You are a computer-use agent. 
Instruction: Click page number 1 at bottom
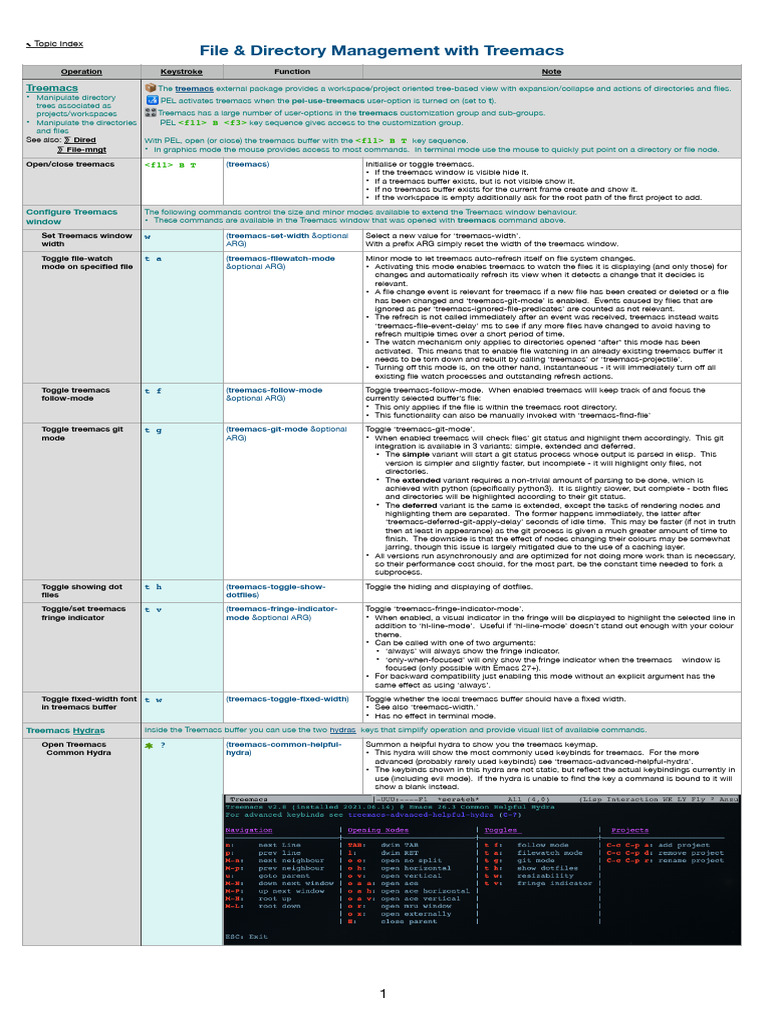tap(383, 993)
